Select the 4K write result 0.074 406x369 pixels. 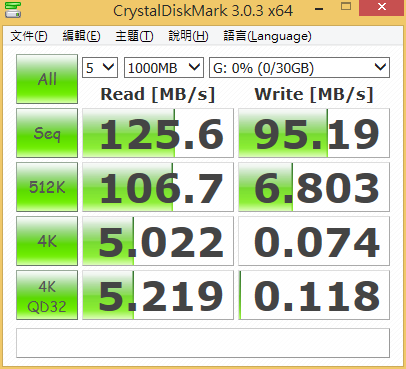(x=314, y=241)
